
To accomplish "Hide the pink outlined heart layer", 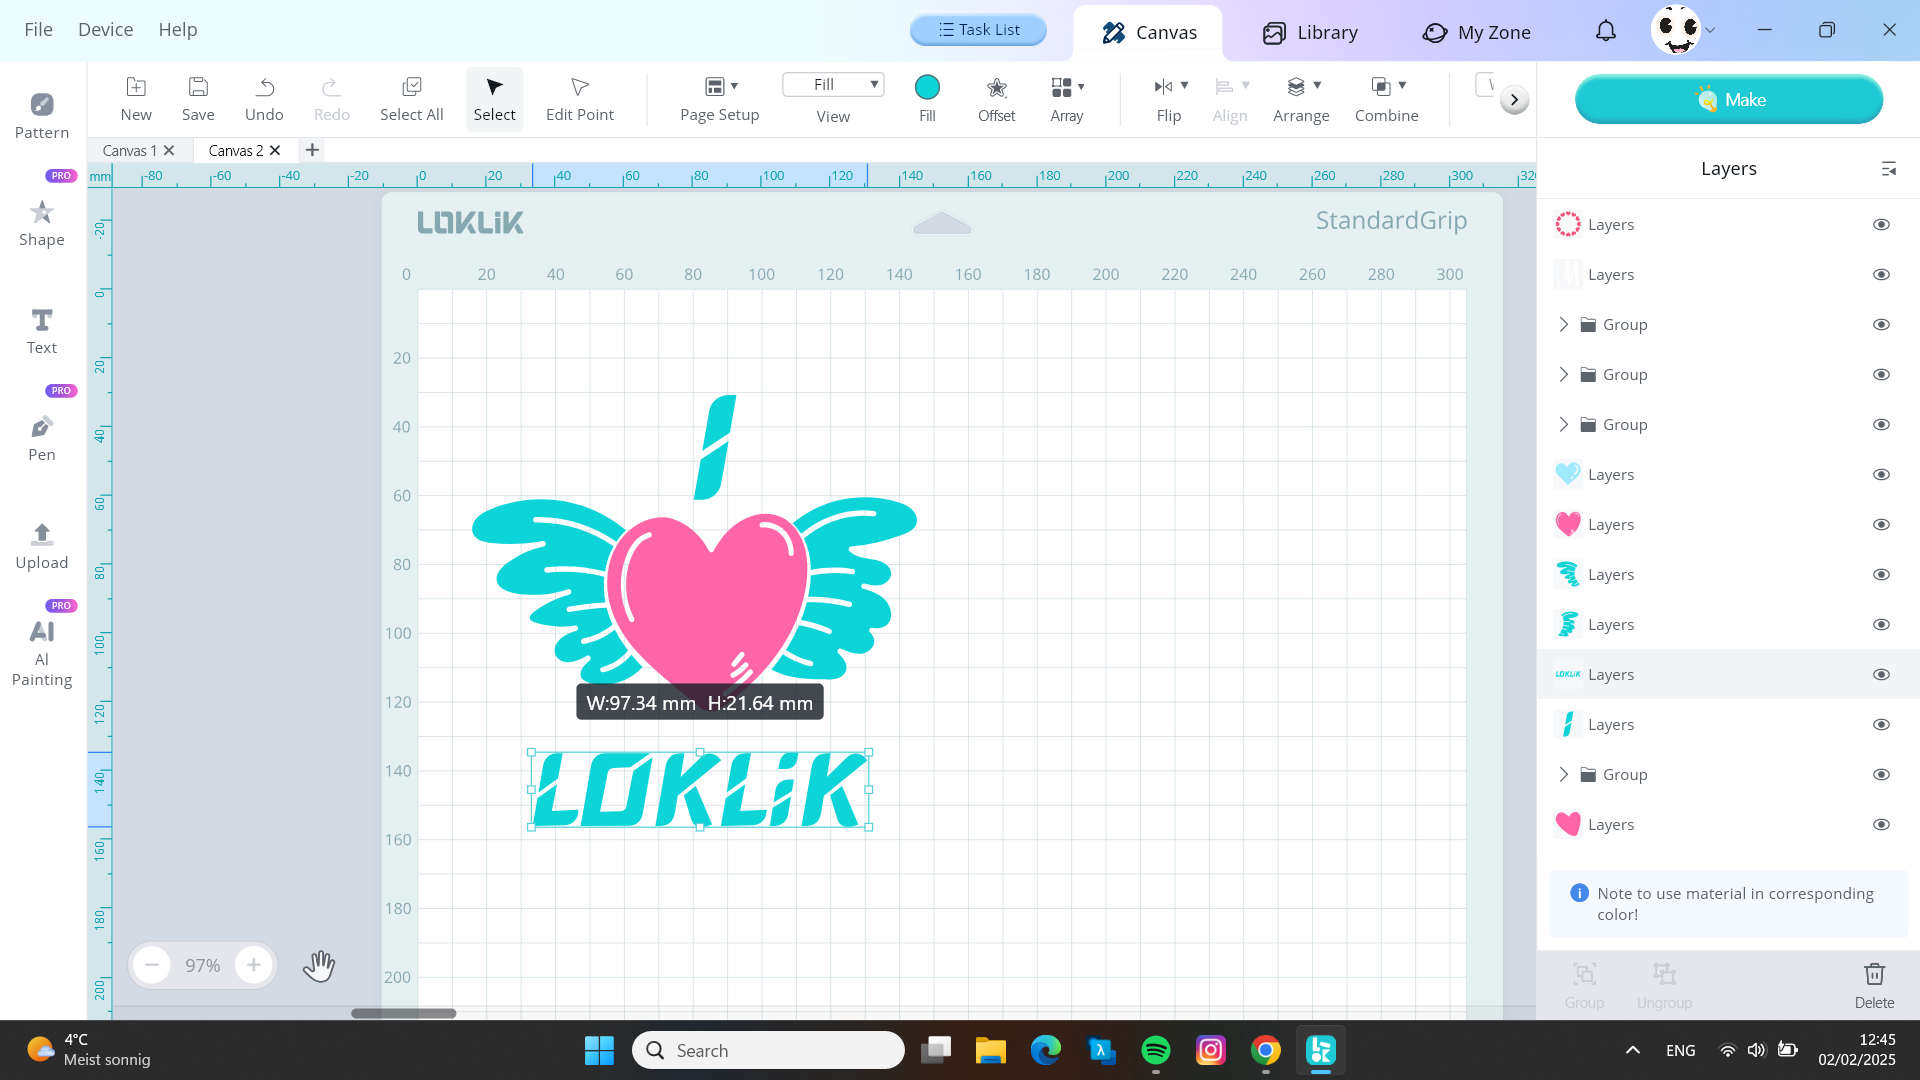I will pos(1881,525).
